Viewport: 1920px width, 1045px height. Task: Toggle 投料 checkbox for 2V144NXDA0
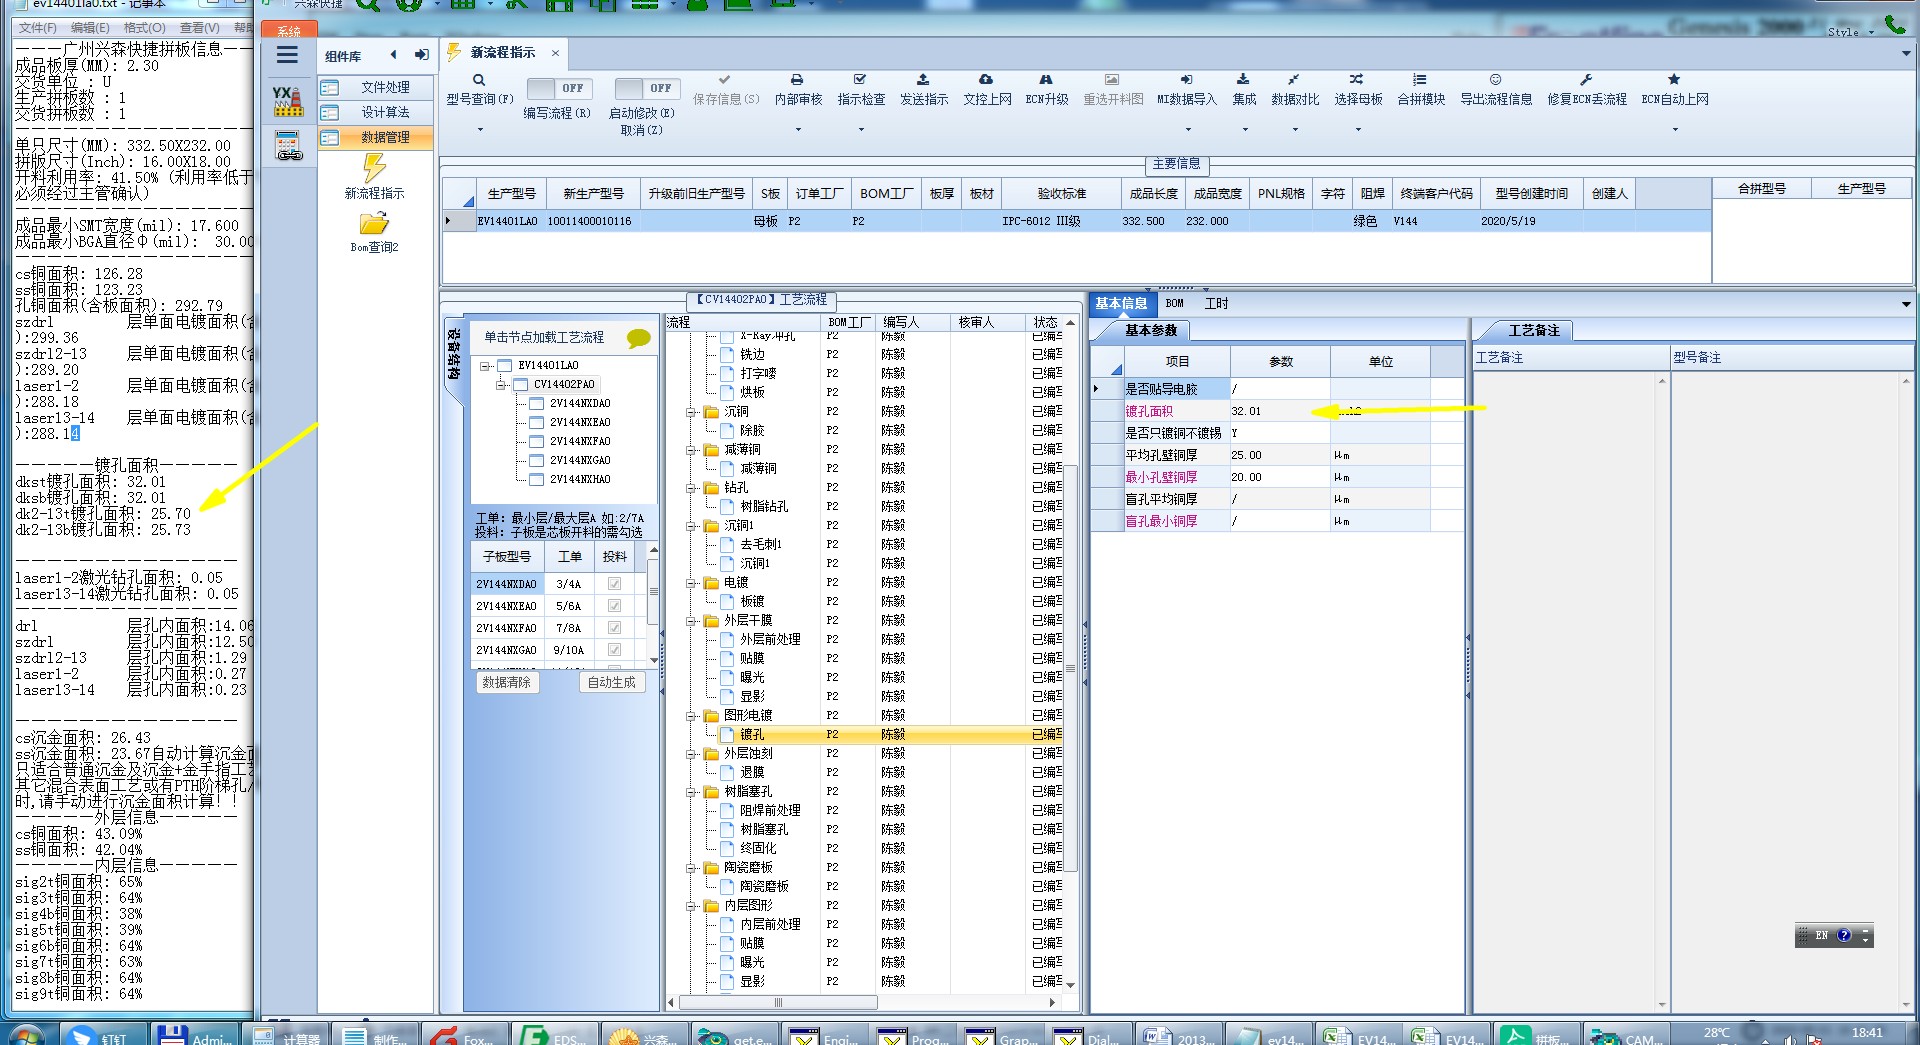pos(614,584)
